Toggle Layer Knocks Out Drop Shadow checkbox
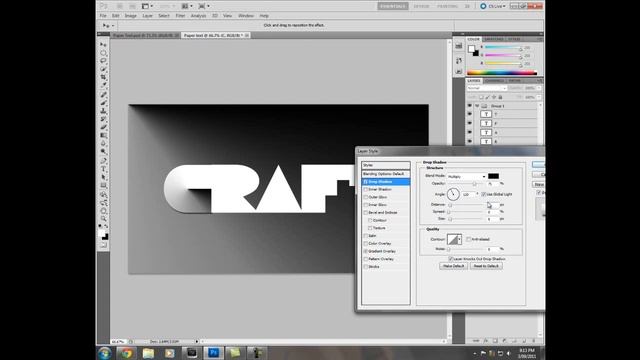 click(451, 259)
